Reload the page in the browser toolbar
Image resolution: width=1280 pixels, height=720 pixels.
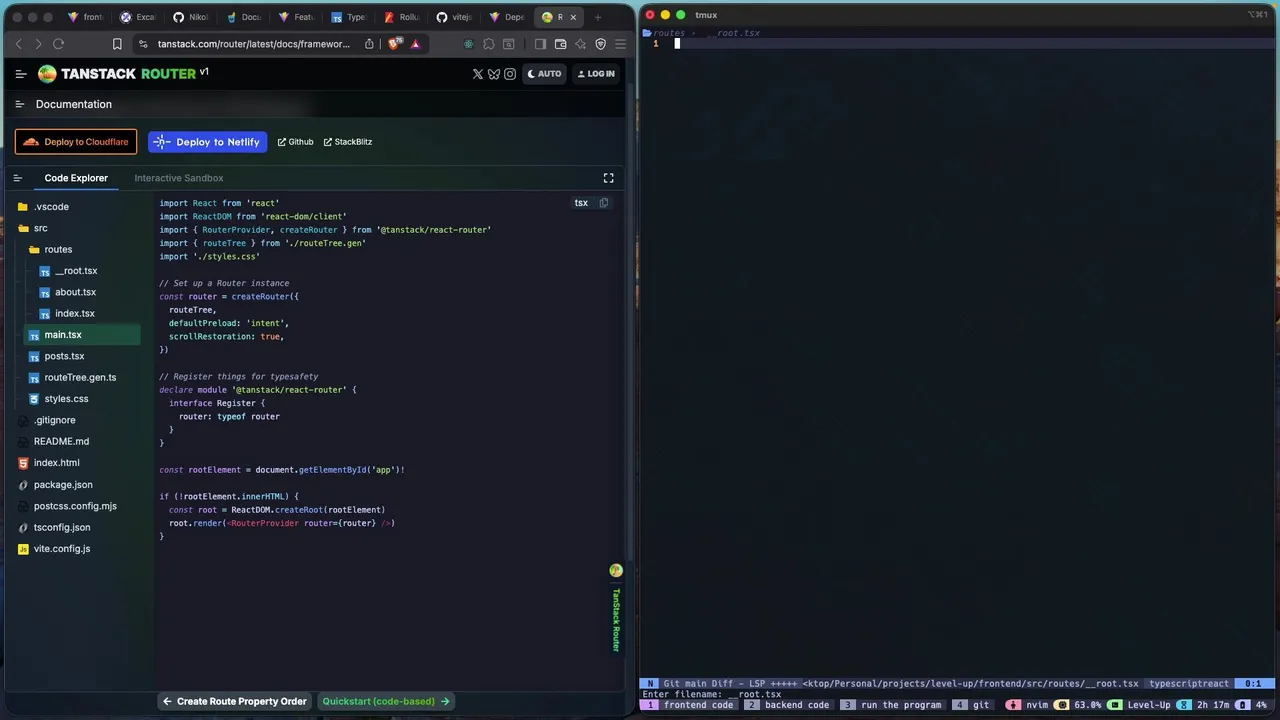58,44
